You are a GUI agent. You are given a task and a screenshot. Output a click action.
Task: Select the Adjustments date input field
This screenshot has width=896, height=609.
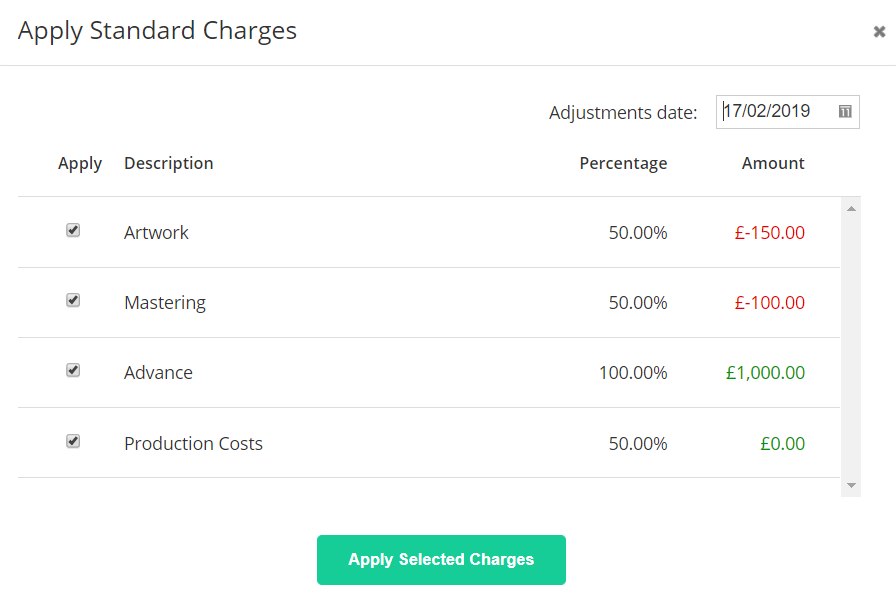(x=780, y=111)
